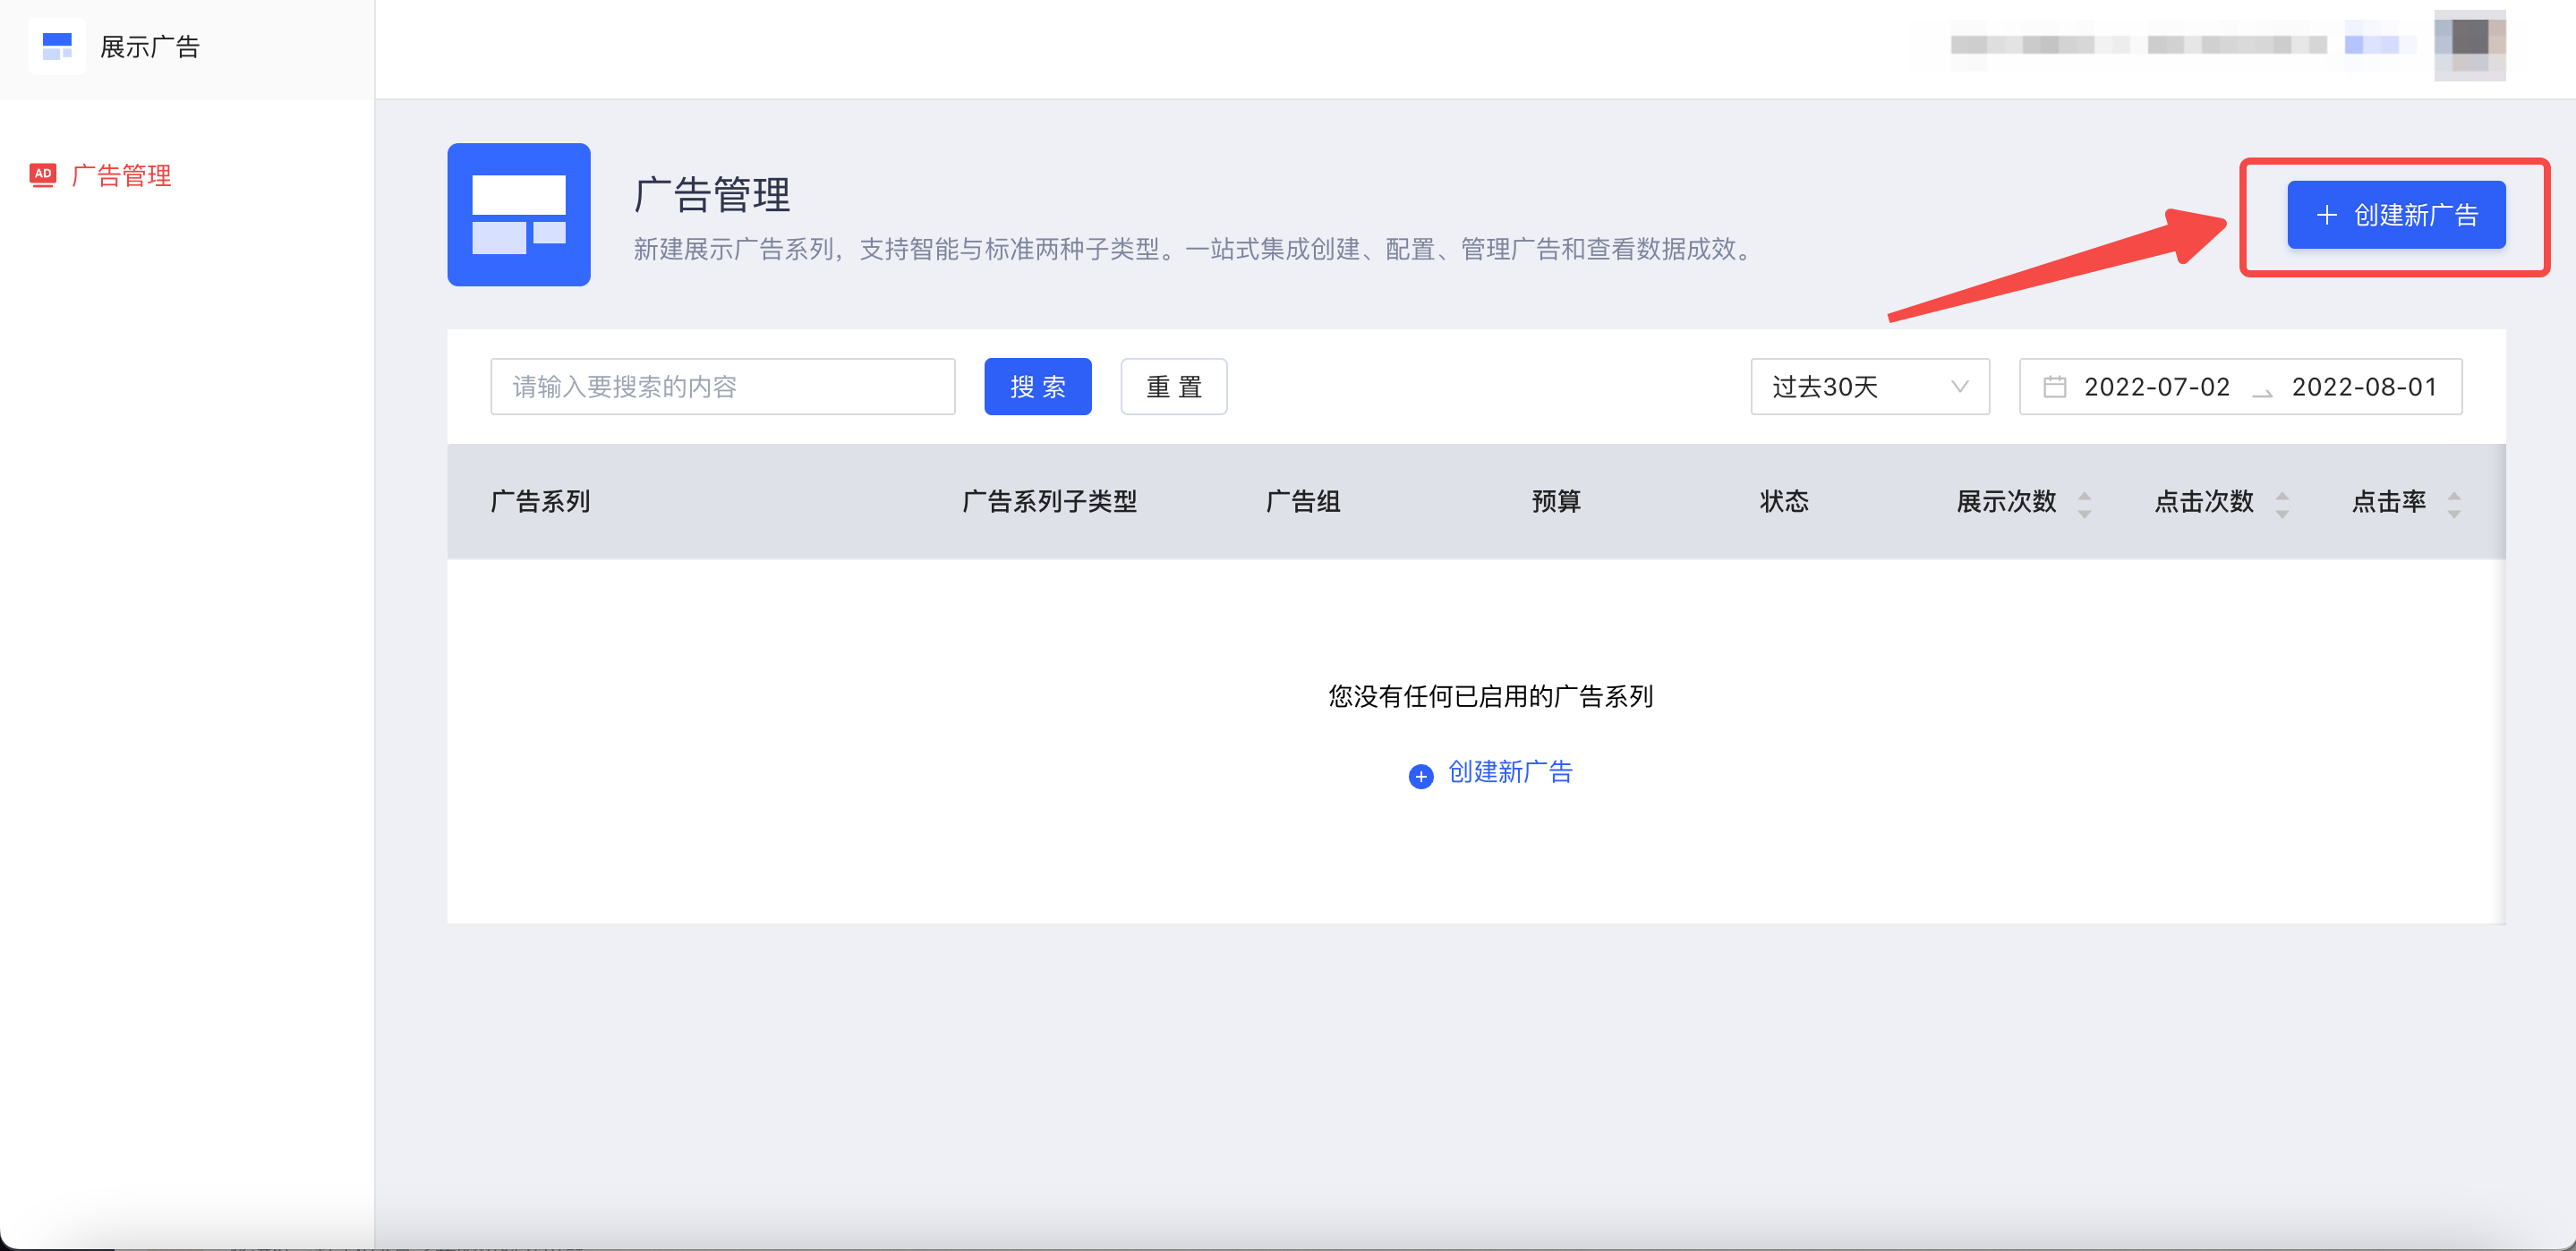Click the 展示广告 logo icon
Screen dimensions: 2576x1251
57,46
